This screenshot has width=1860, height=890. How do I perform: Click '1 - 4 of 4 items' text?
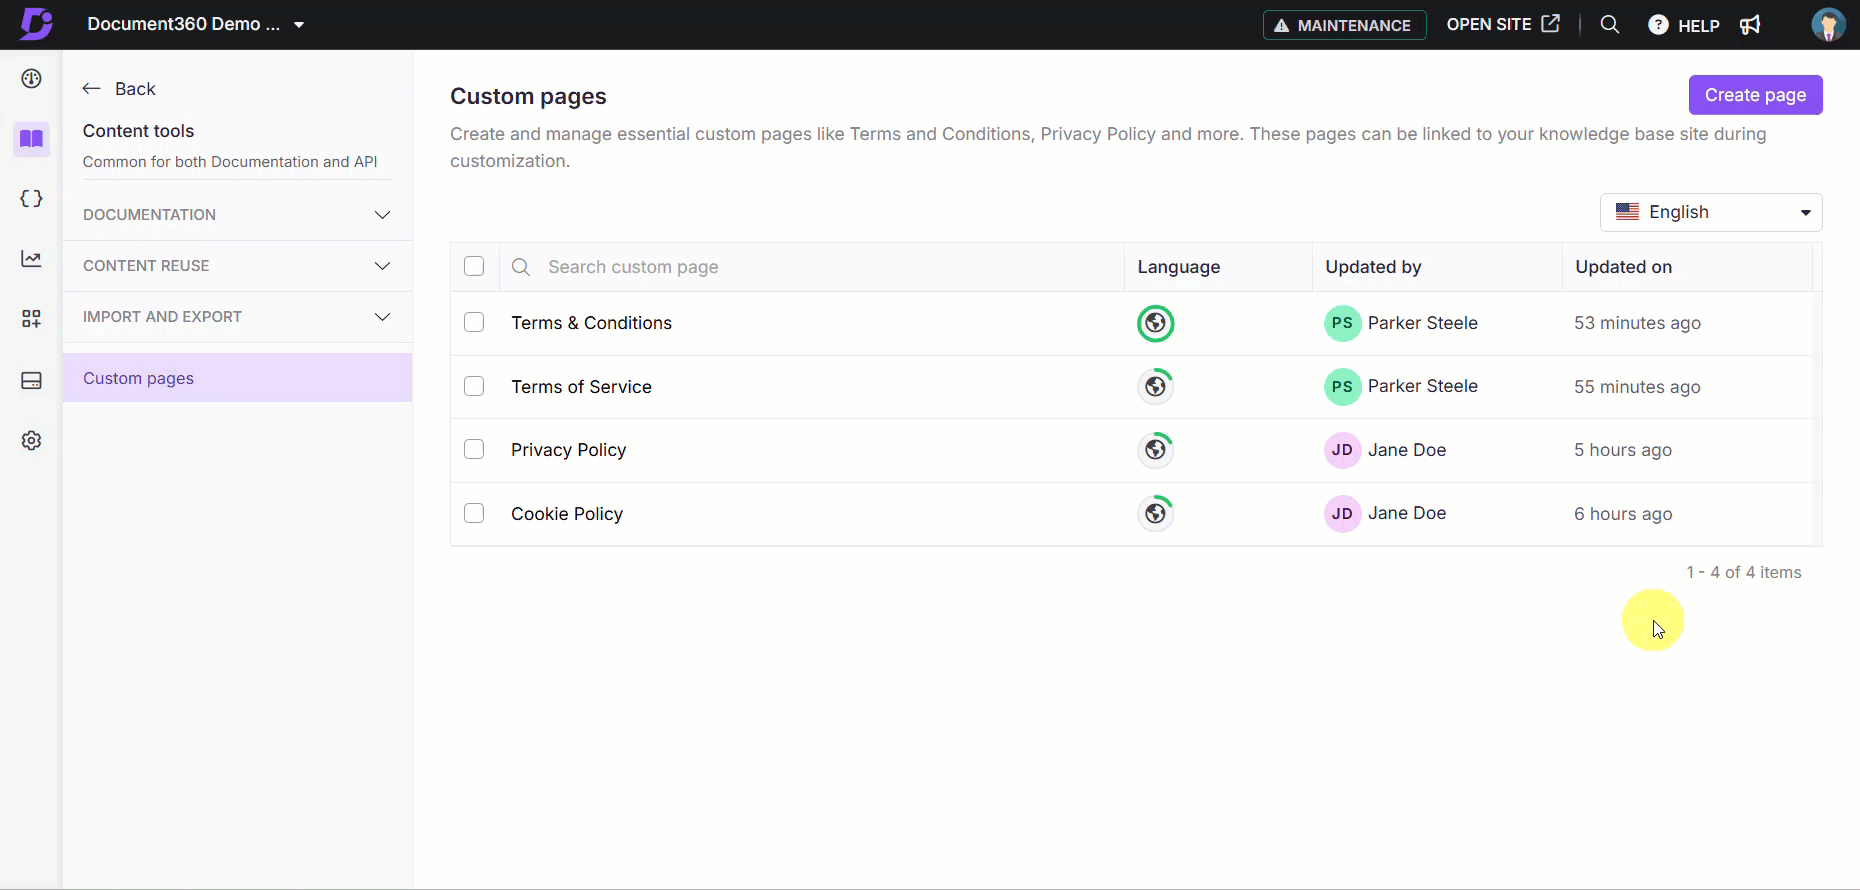(x=1744, y=572)
